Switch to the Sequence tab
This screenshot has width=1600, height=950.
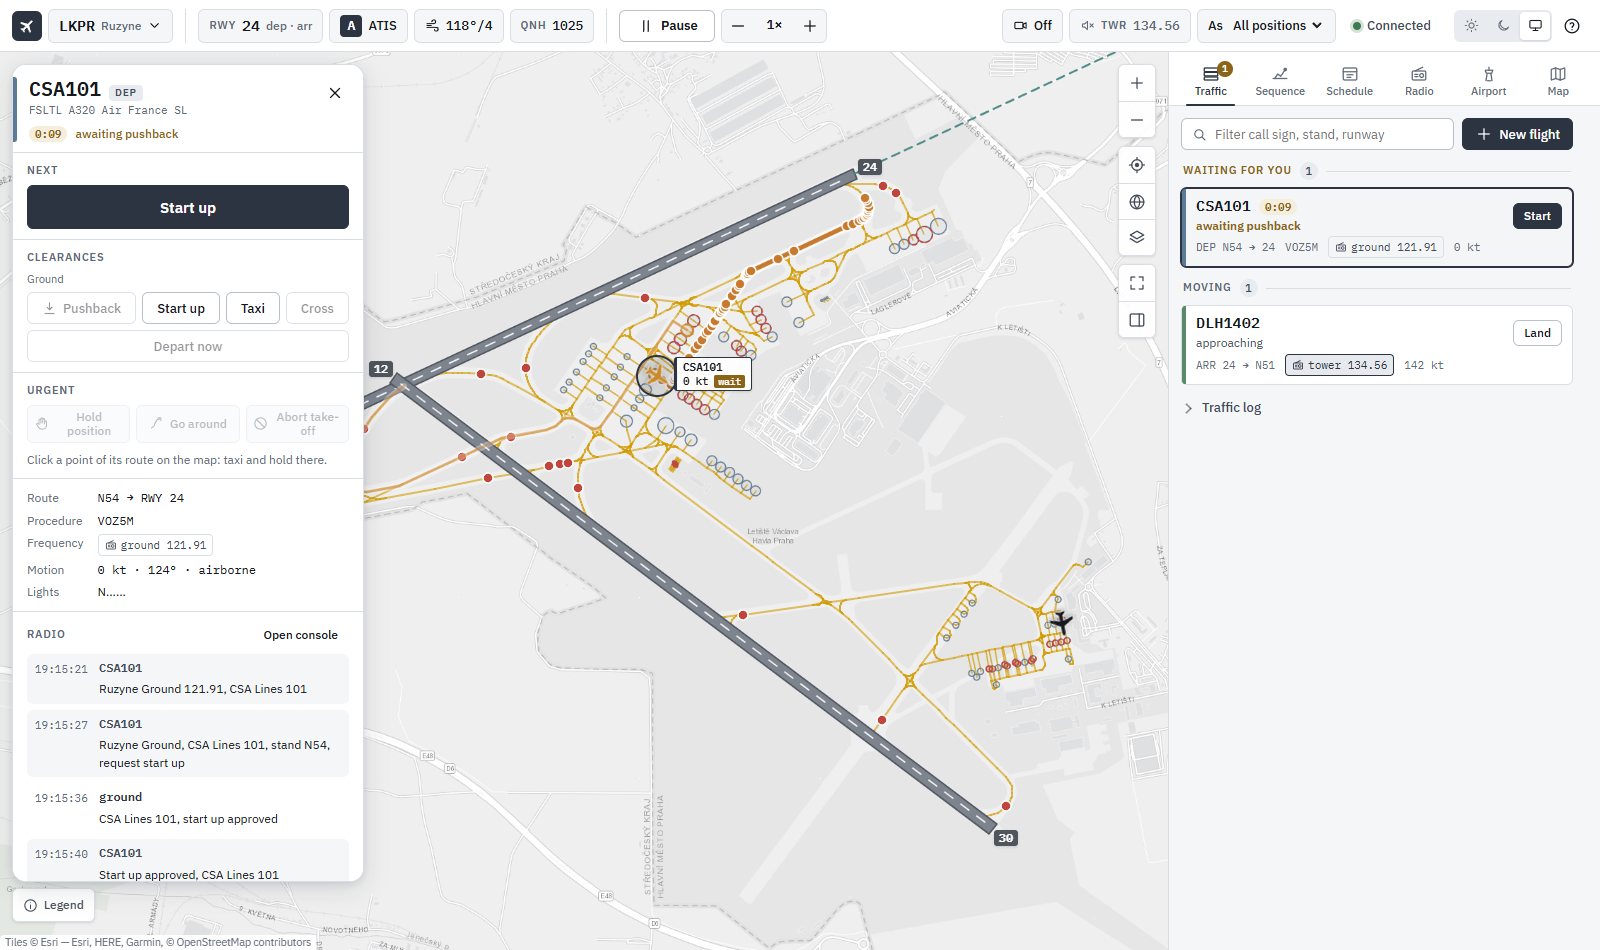click(1280, 81)
